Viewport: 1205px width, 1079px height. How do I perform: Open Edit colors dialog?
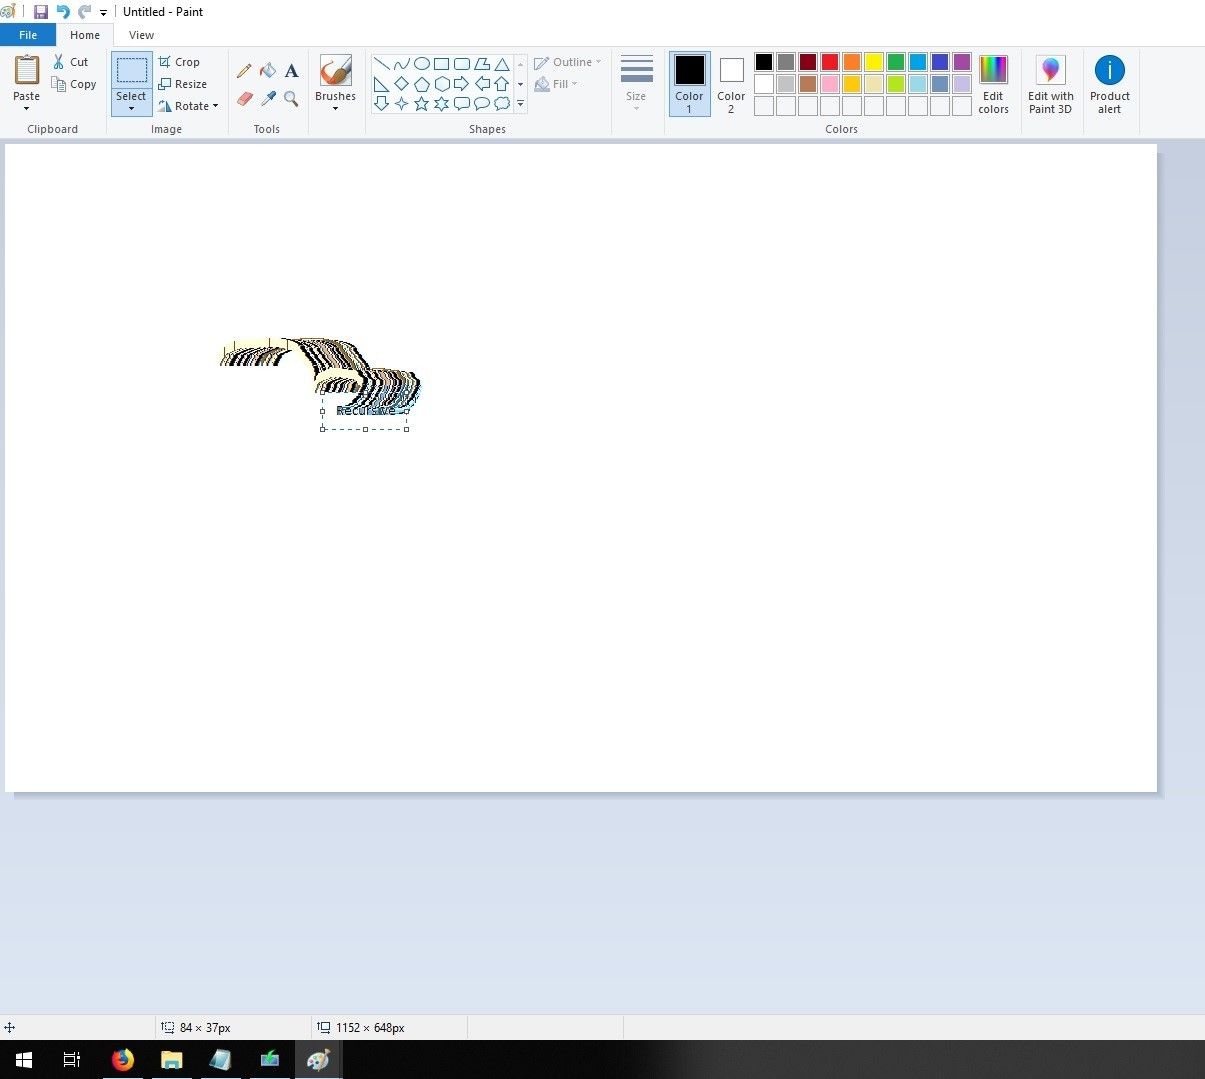click(993, 84)
